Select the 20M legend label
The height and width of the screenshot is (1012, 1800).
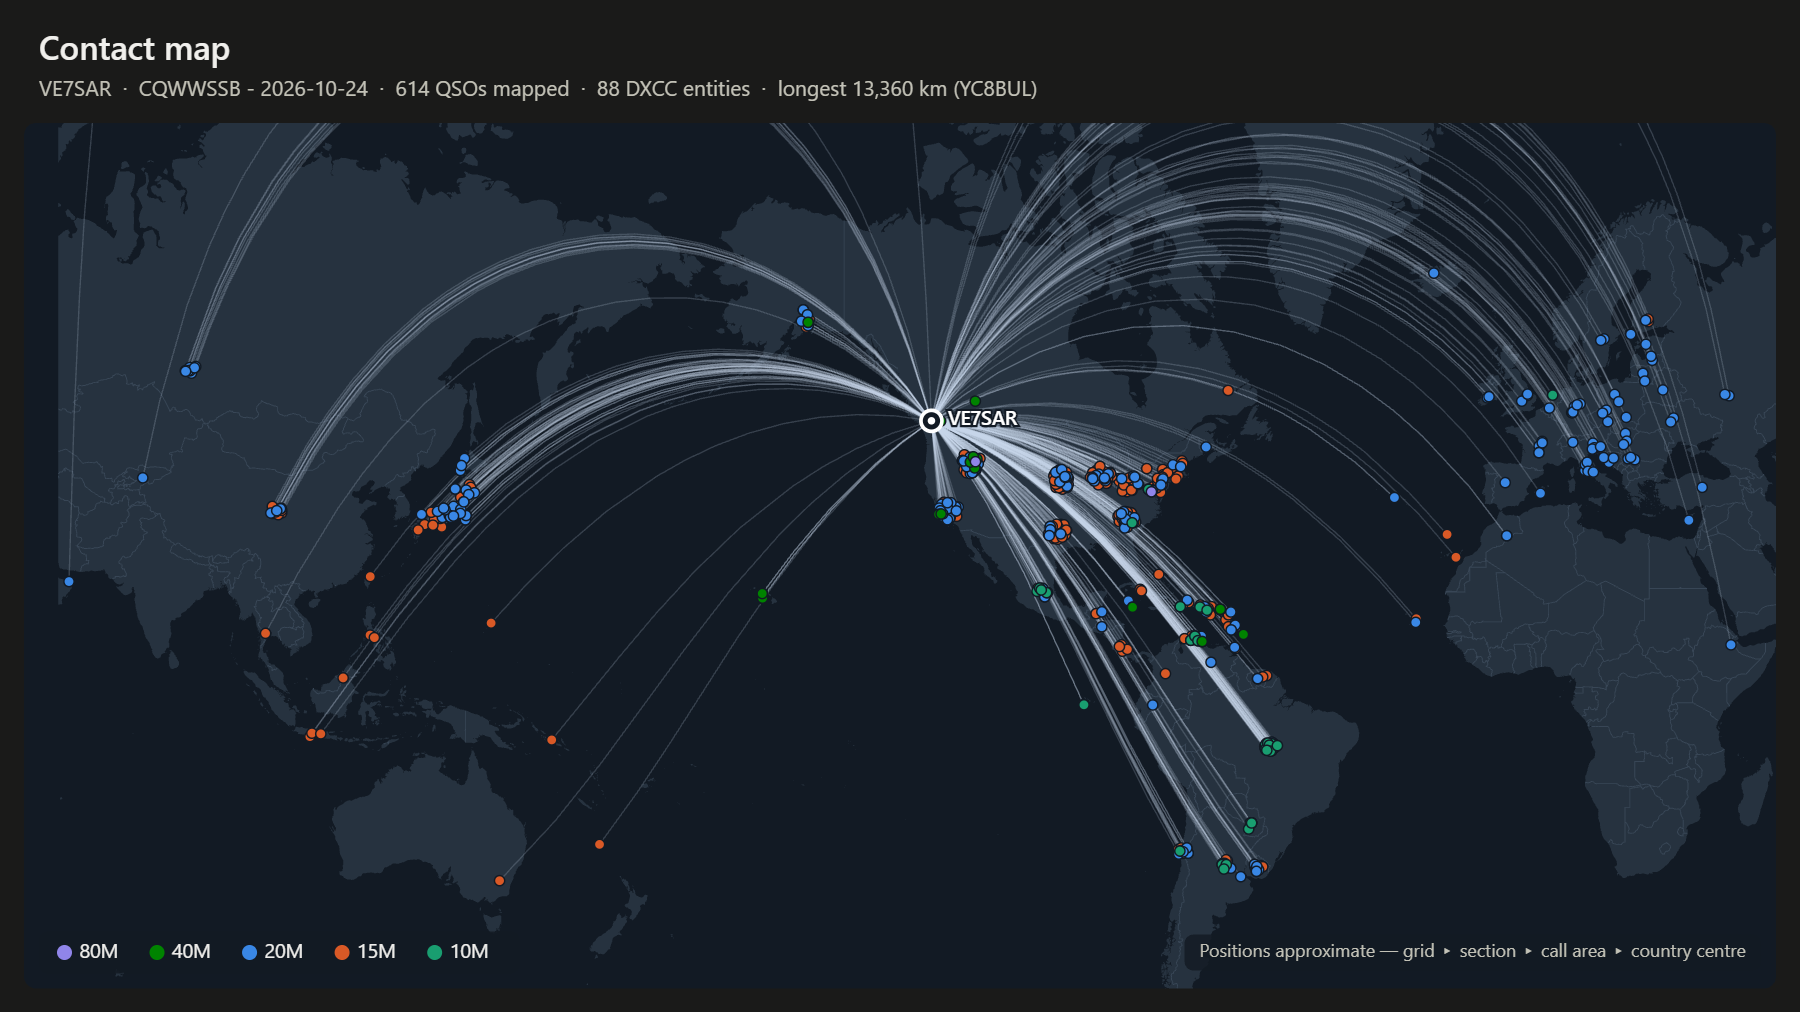[x=284, y=952]
